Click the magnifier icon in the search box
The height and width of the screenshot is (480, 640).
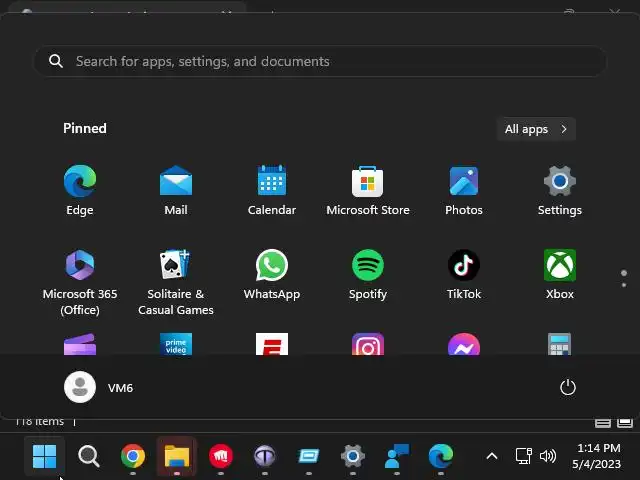(x=56, y=61)
